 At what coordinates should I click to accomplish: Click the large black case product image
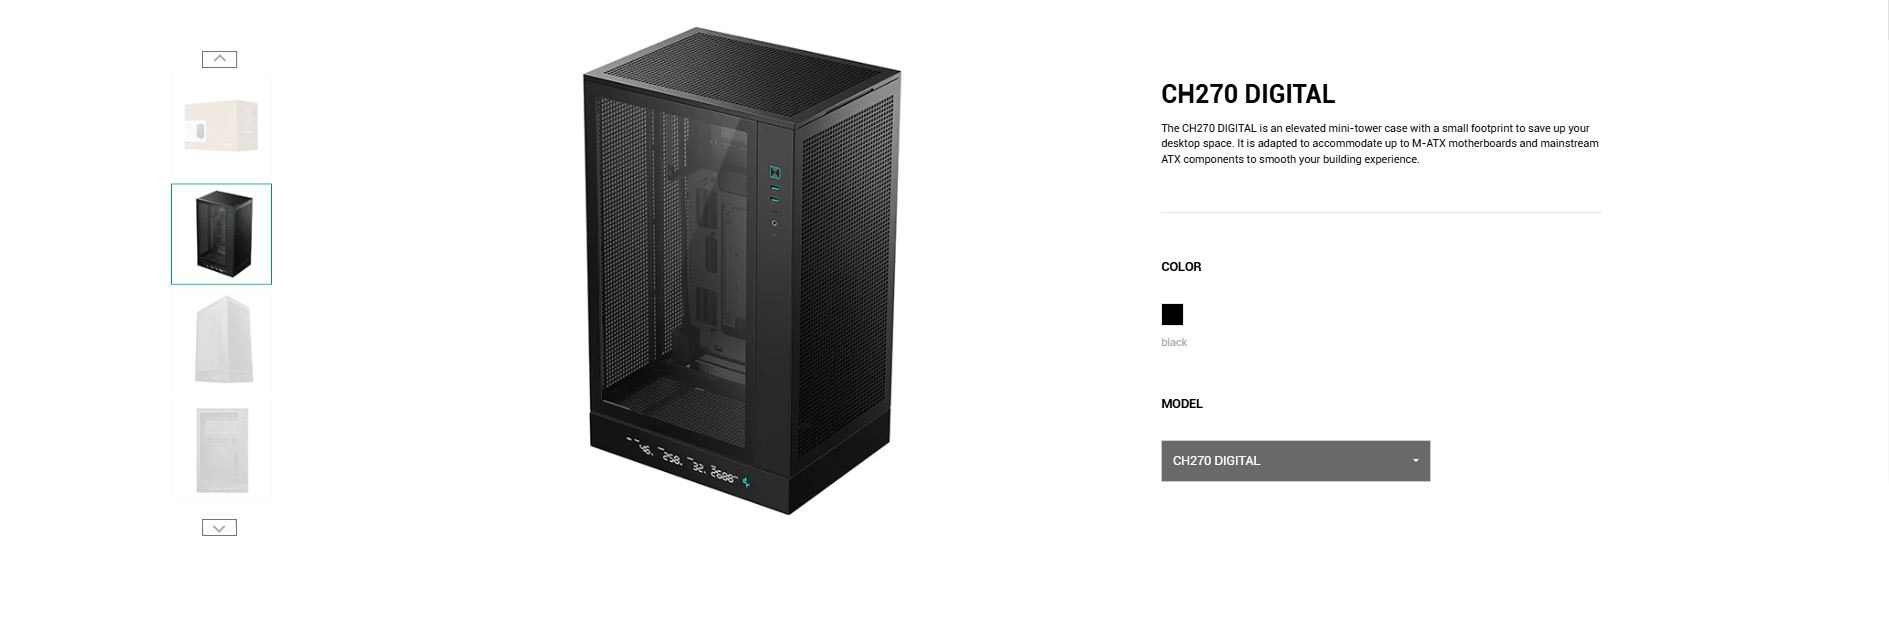(x=741, y=271)
